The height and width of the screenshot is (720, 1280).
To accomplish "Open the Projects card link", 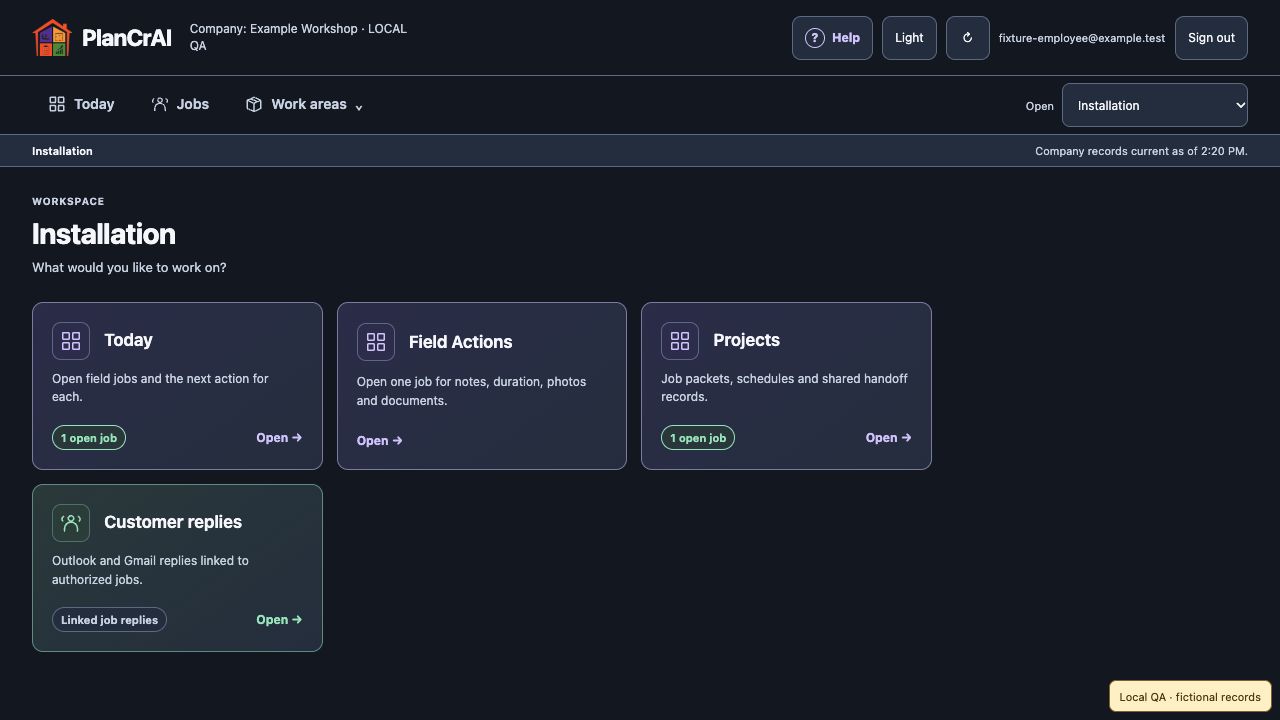I will 889,438.
